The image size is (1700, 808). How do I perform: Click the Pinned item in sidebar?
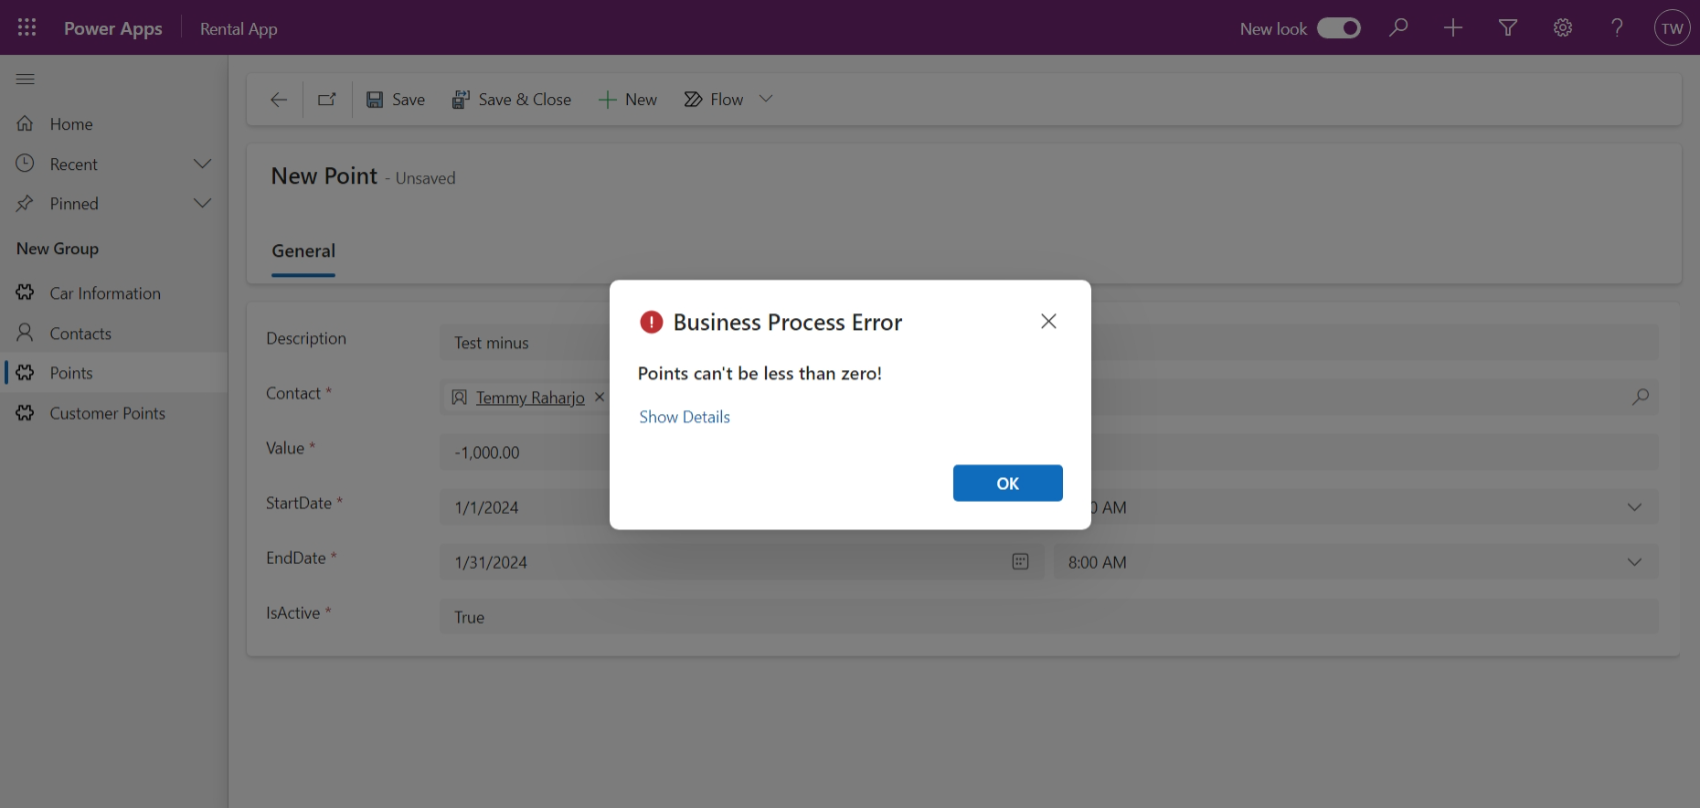click(x=74, y=203)
